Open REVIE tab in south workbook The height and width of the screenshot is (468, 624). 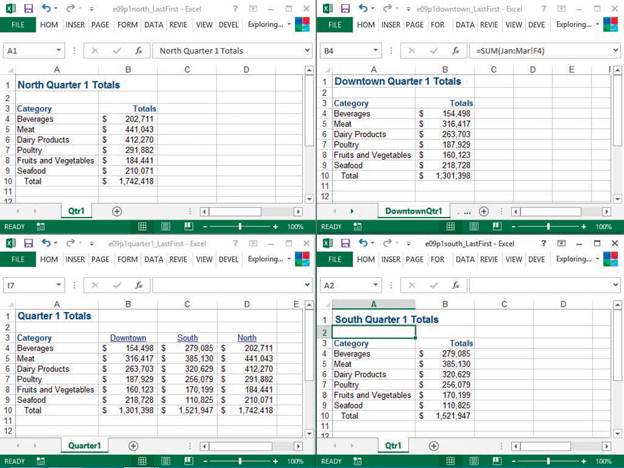[489, 259]
